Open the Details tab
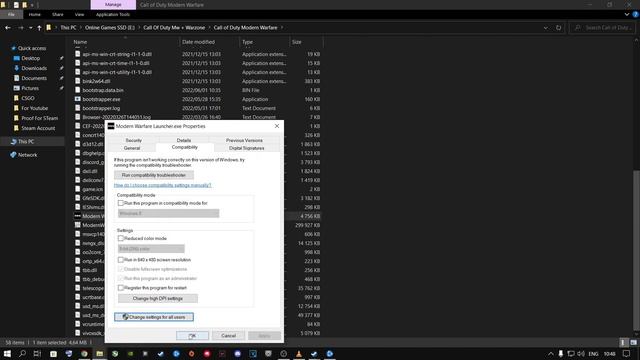This screenshot has width=640, height=360. click(x=184, y=140)
